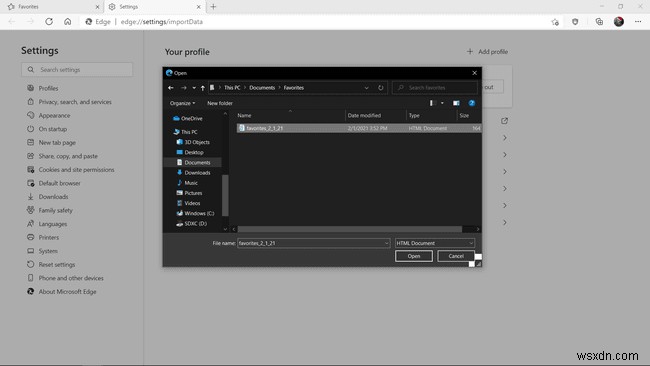The image size is (650, 366).
Task: Click Add profile
Action: click(487, 52)
